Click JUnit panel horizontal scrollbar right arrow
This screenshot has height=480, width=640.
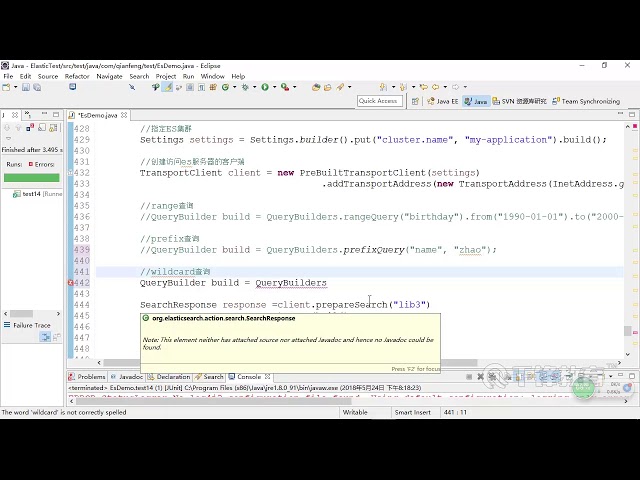[58, 313]
